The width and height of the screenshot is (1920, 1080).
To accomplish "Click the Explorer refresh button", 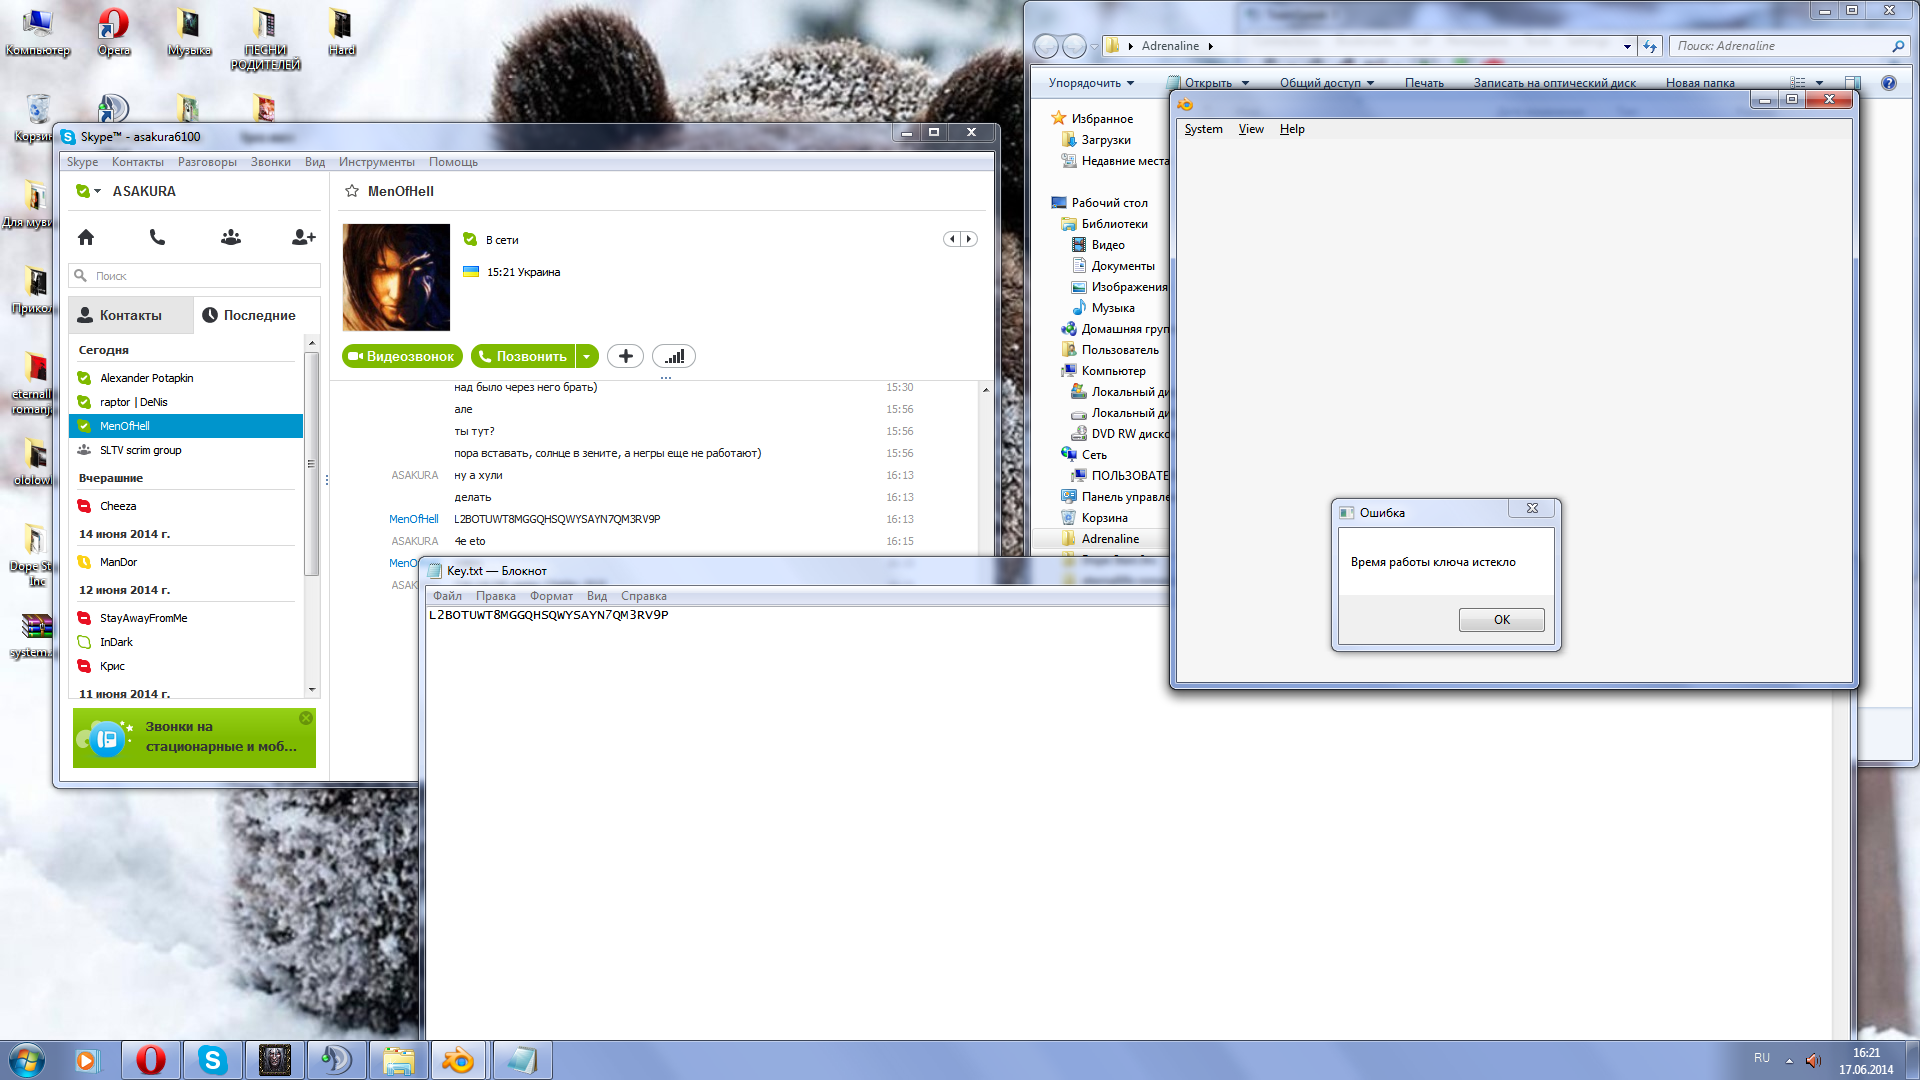I will click(x=1650, y=46).
